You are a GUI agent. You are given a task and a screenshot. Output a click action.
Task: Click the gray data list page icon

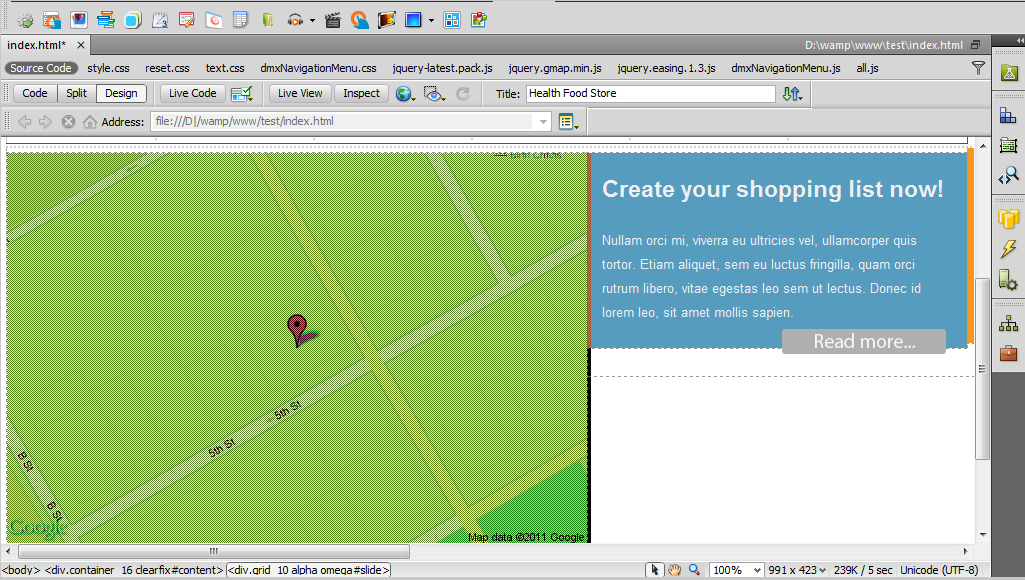241,20
